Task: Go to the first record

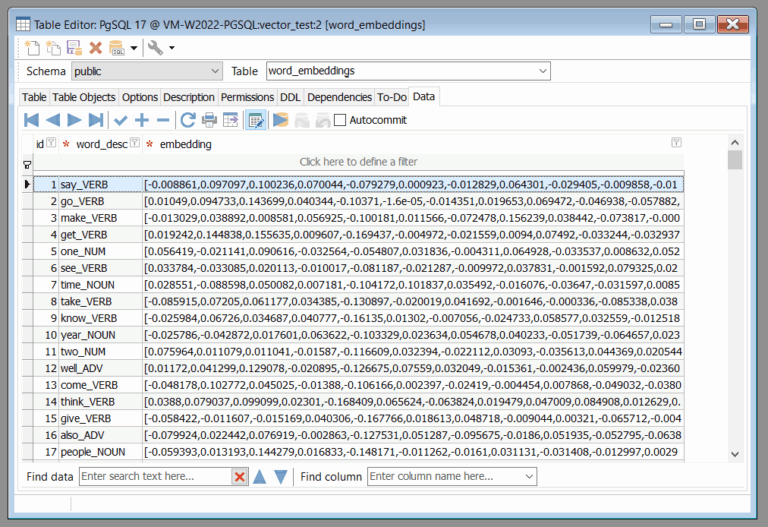Action: tap(31, 120)
